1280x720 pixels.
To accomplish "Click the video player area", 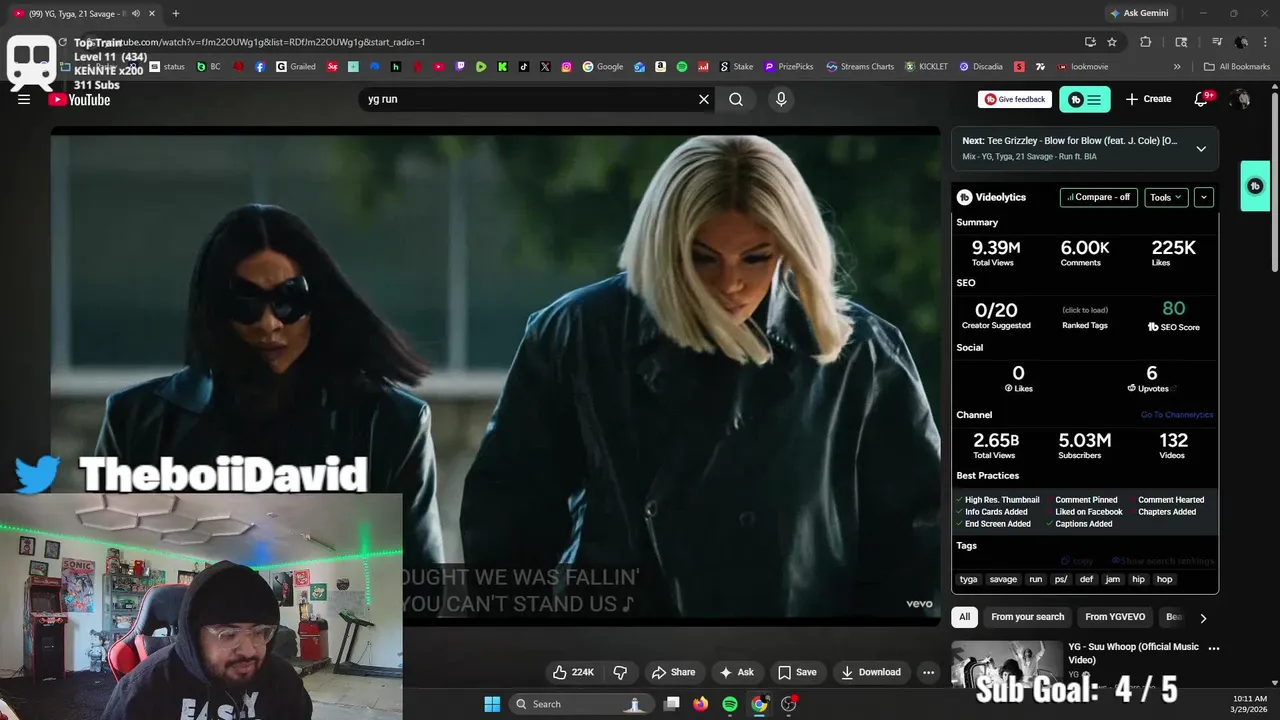I will tap(495, 375).
